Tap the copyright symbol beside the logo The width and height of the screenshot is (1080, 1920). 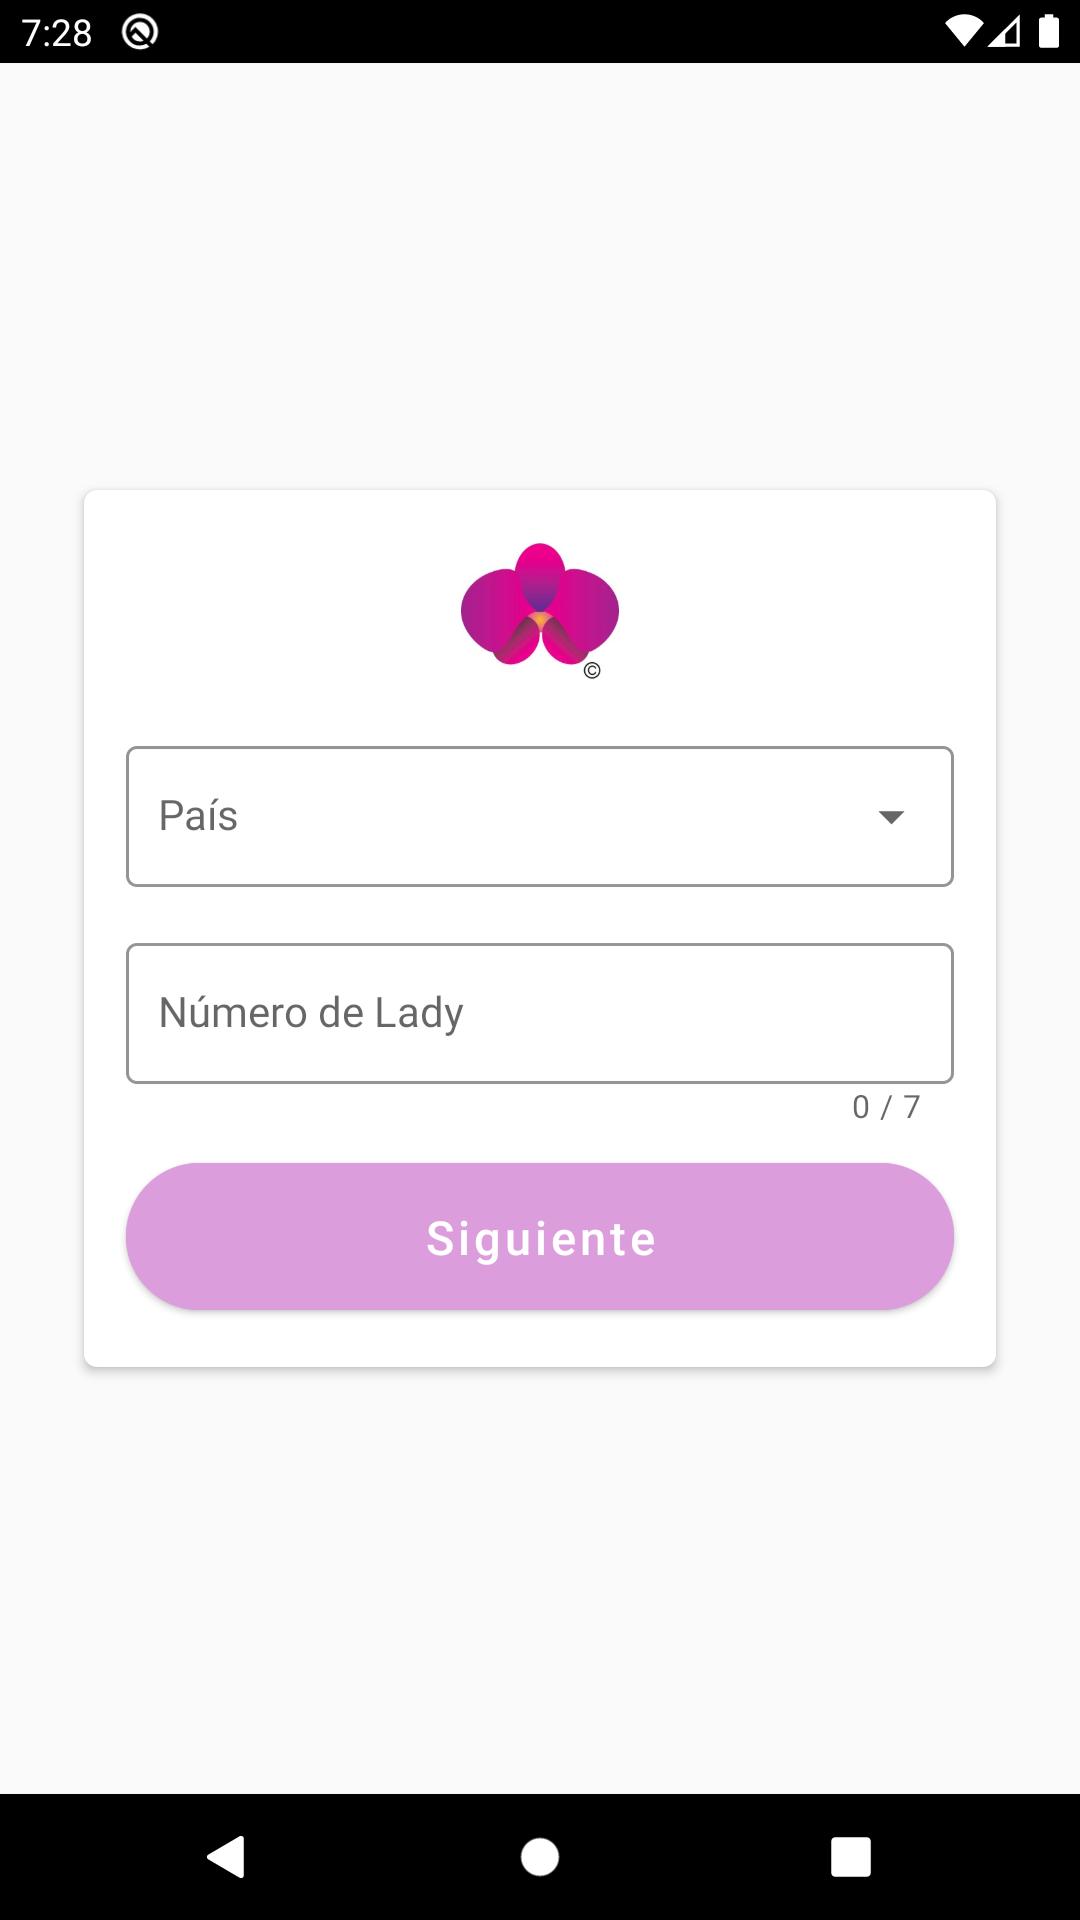[592, 671]
